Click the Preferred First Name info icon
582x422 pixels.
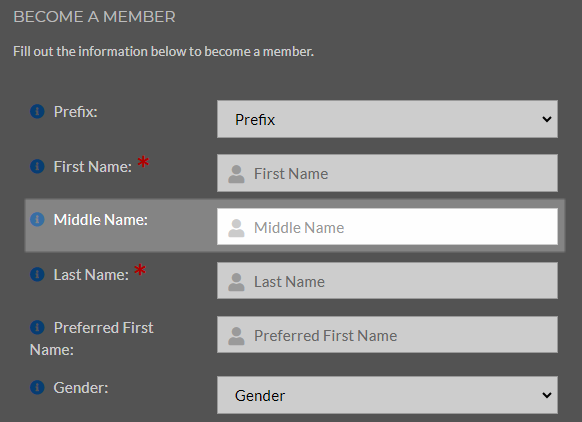[x=37, y=327]
